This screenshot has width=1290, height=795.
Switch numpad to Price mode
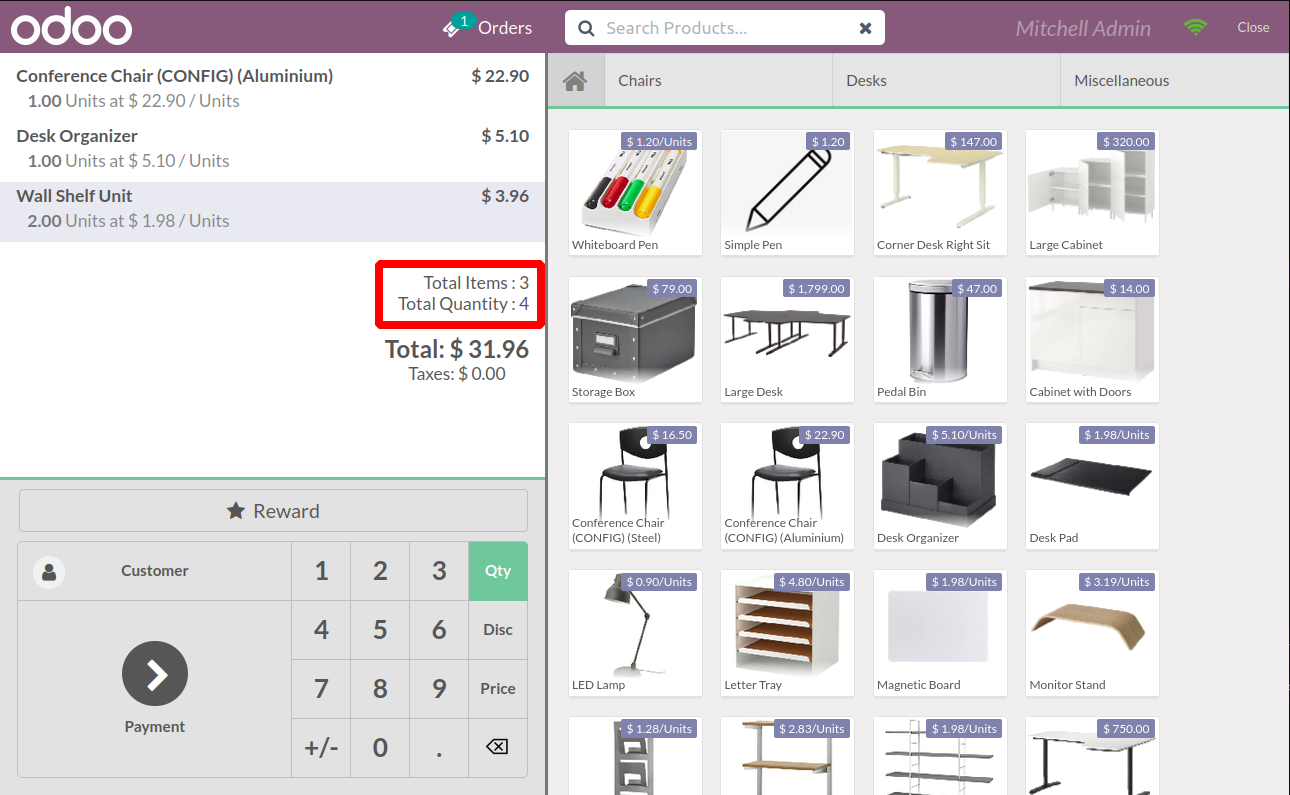498,689
